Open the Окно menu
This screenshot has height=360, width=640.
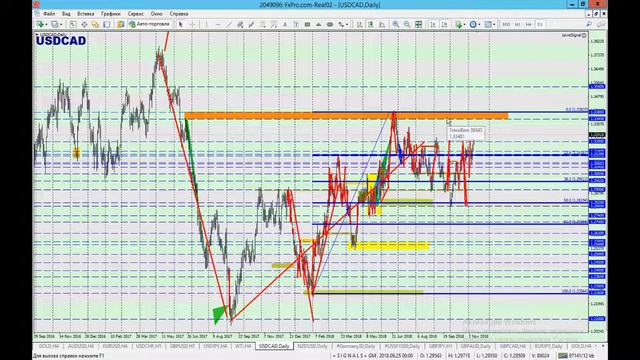point(156,14)
